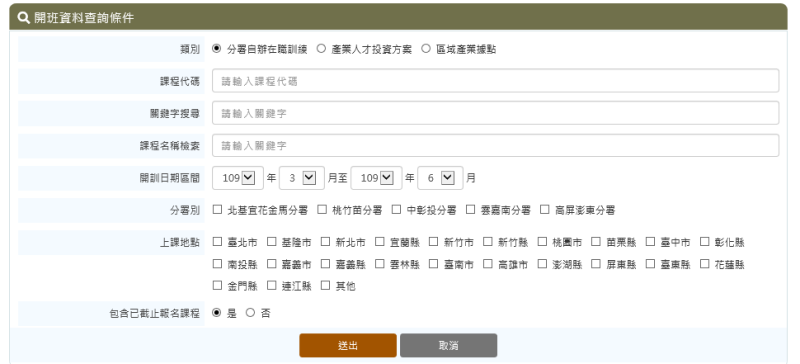800x364 pixels.
Task: Check the 北基宜花金馬分署 checkbox
Action: pos(217,209)
